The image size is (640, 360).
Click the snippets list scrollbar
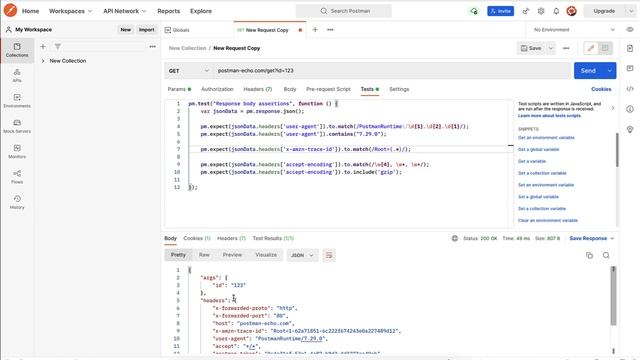tap(617, 150)
